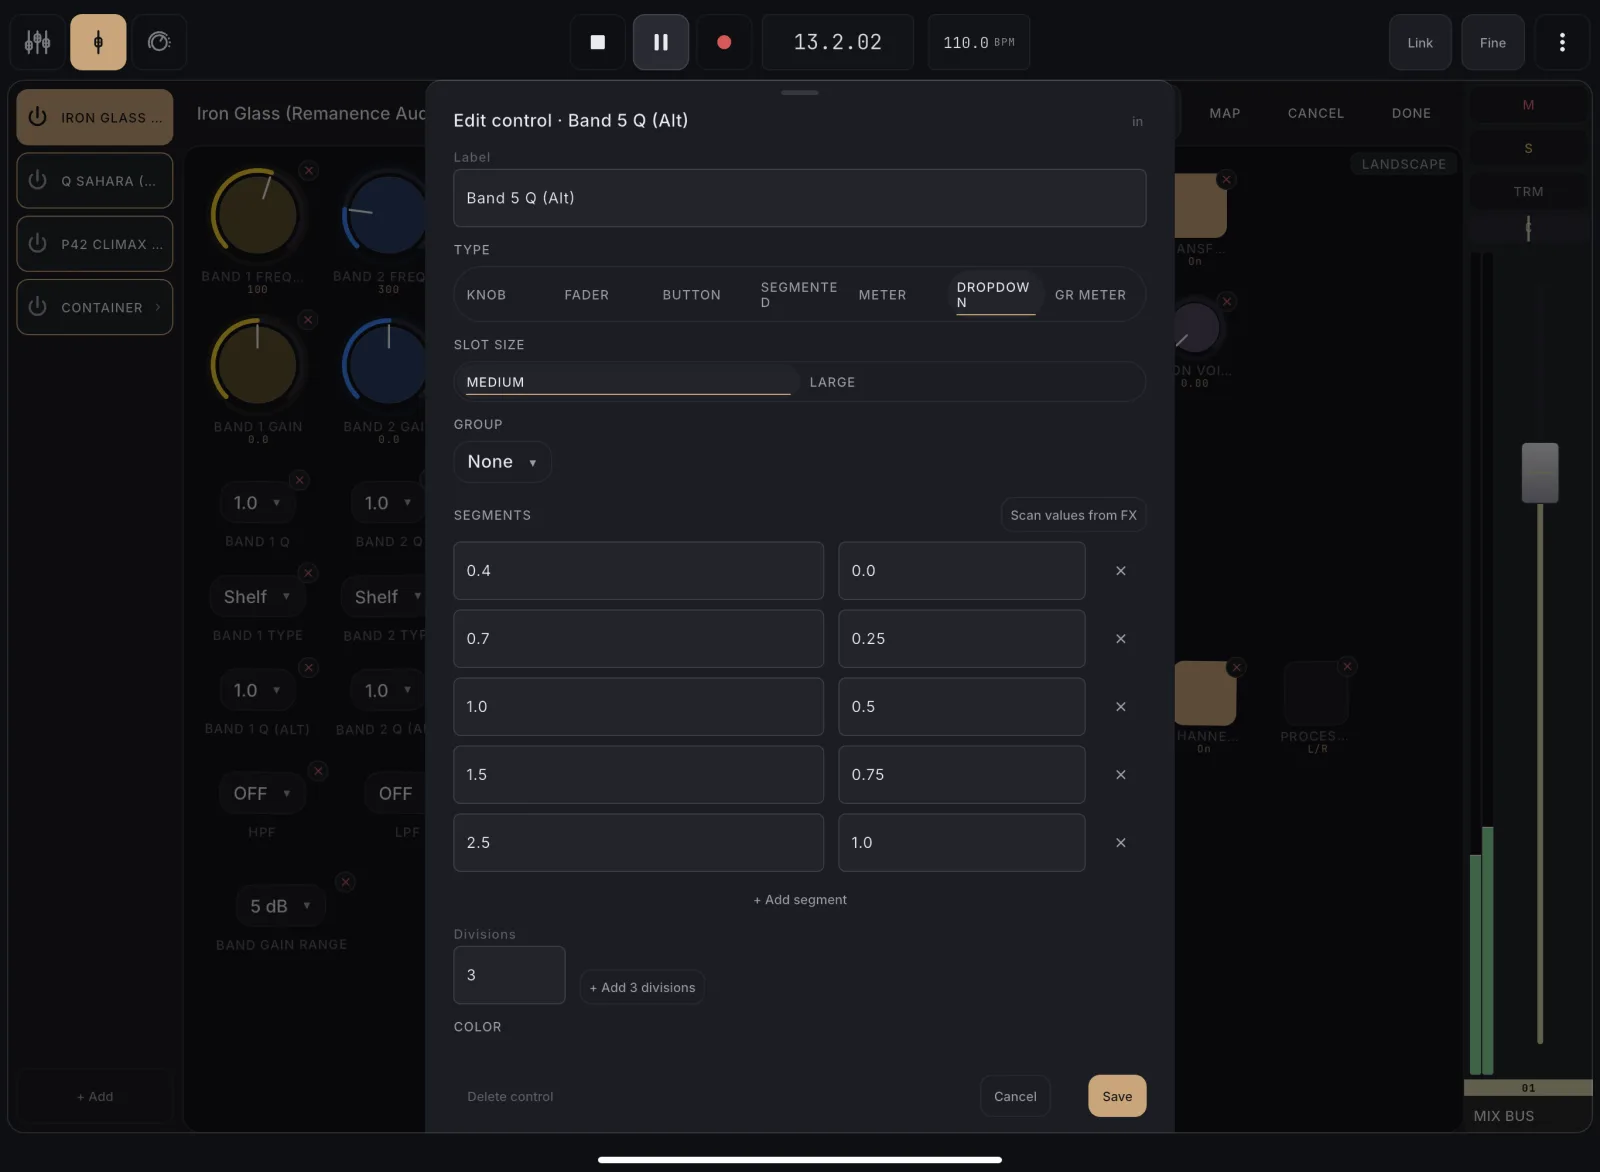Toggle power for CONTAINER
The width and height of the screenshot is (1600, 1172).
click(x=38, y=307)
